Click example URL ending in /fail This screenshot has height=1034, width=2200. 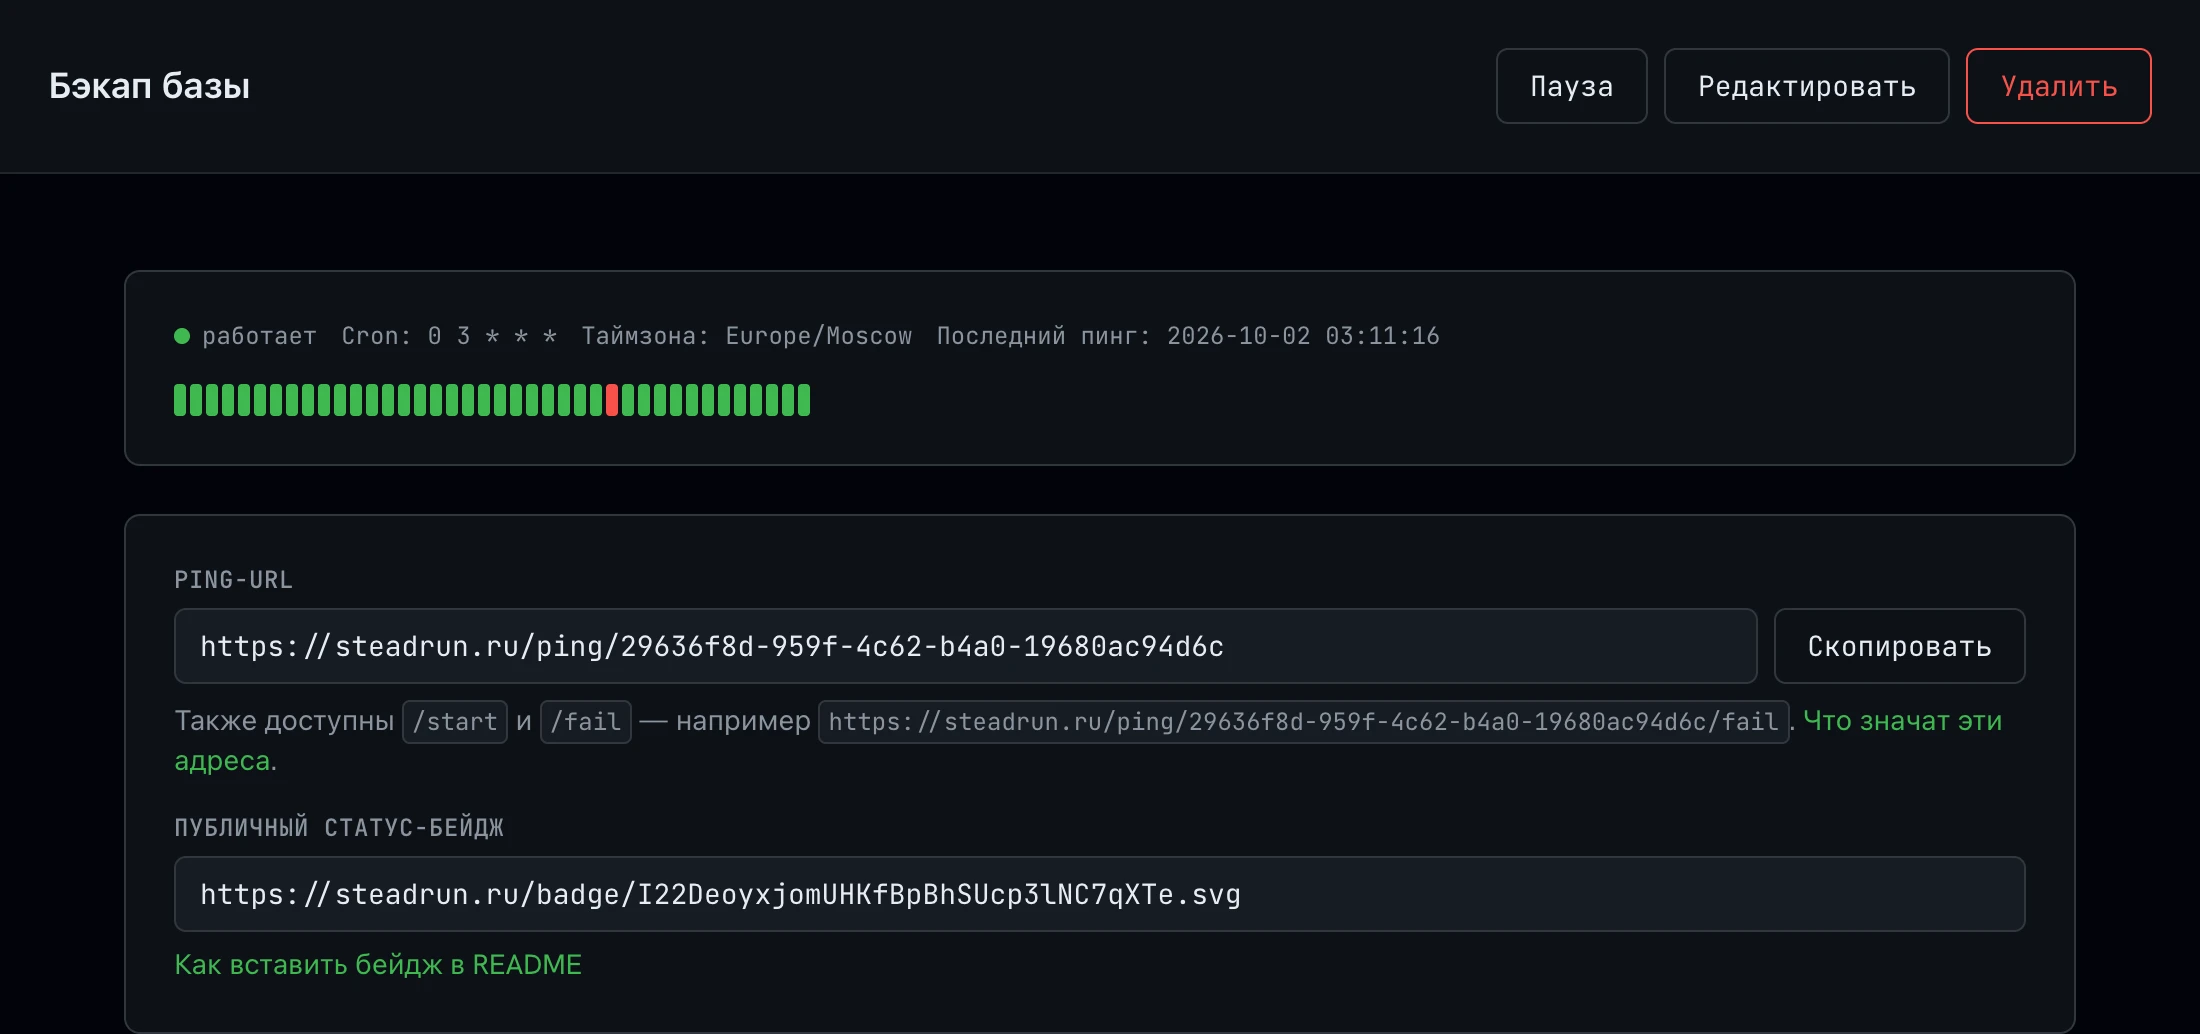click(1303, 722)
